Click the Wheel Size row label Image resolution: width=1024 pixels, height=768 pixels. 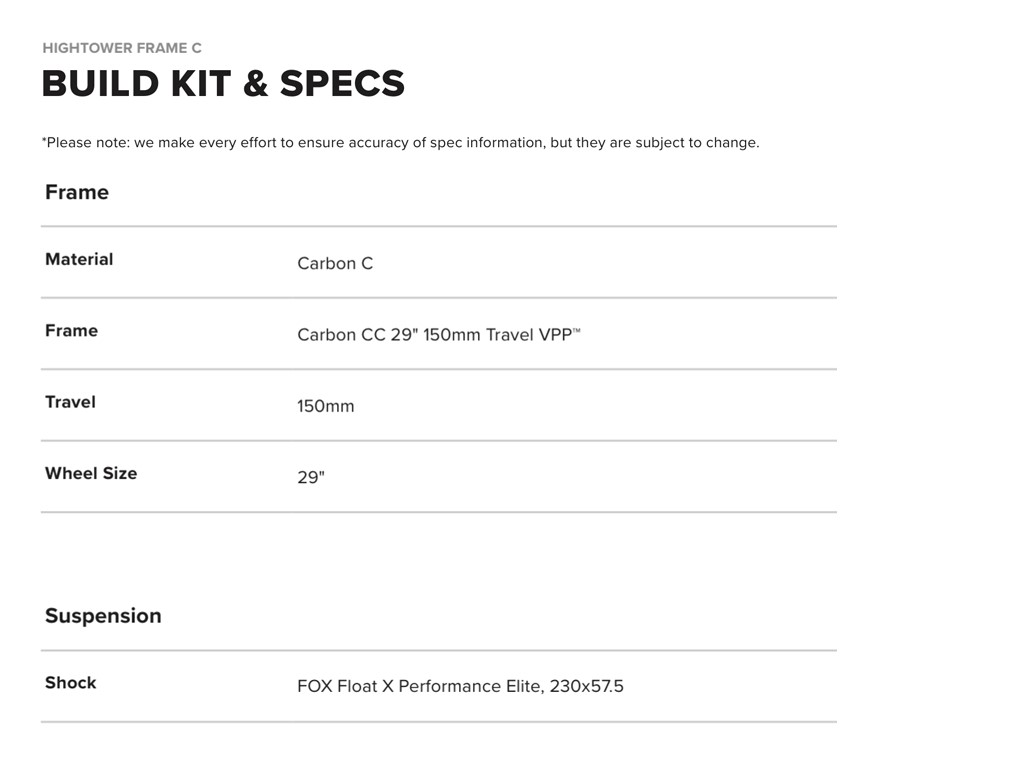click(91, 473)
